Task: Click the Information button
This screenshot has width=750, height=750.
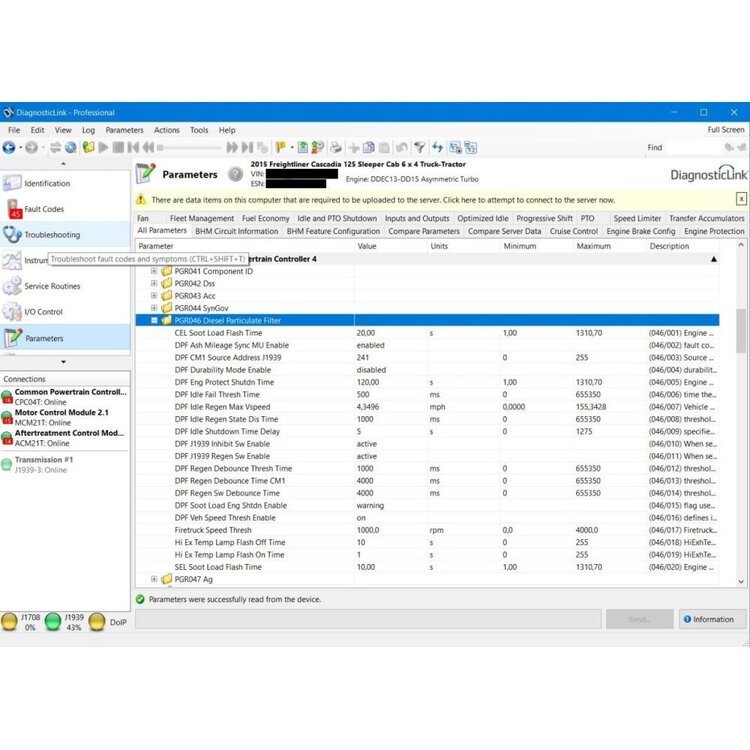Action: [708, 619]
